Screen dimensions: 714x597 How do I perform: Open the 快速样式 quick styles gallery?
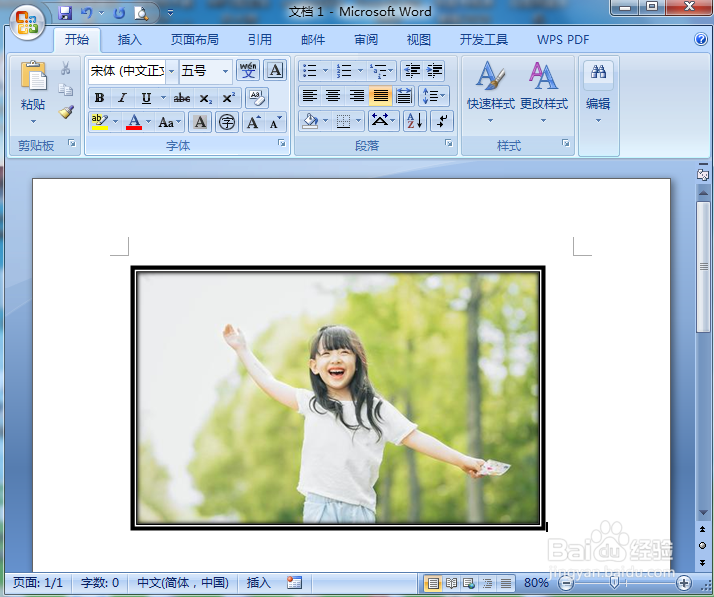click(491, 93)
